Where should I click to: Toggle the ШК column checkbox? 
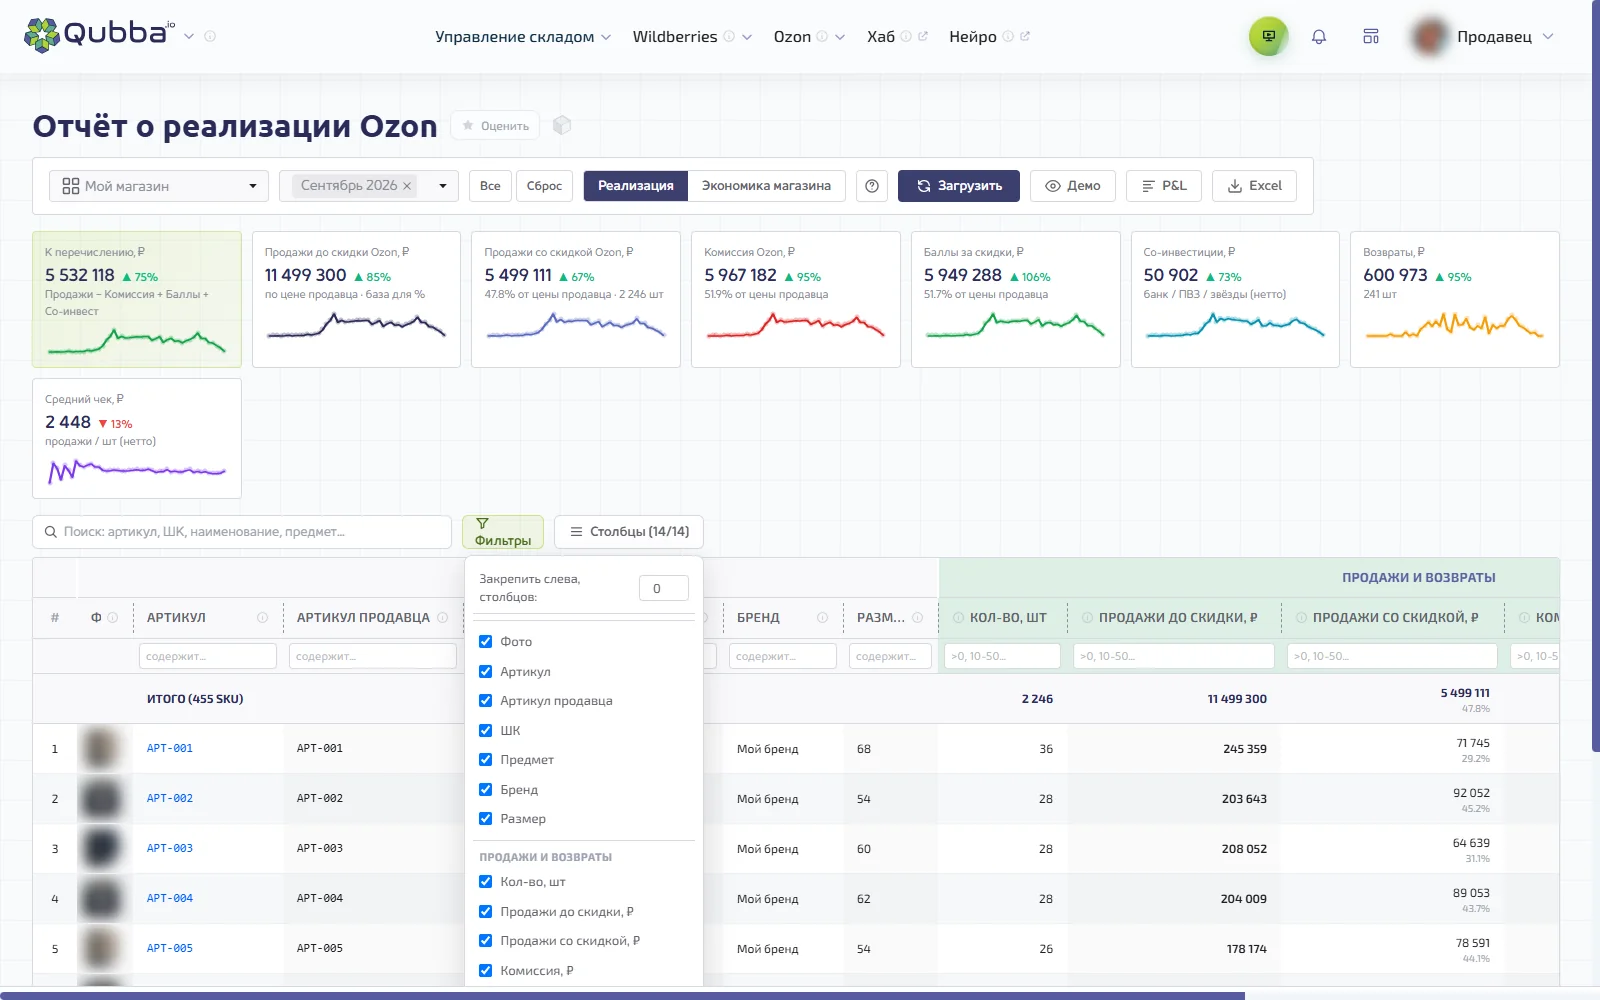point(485,731)
